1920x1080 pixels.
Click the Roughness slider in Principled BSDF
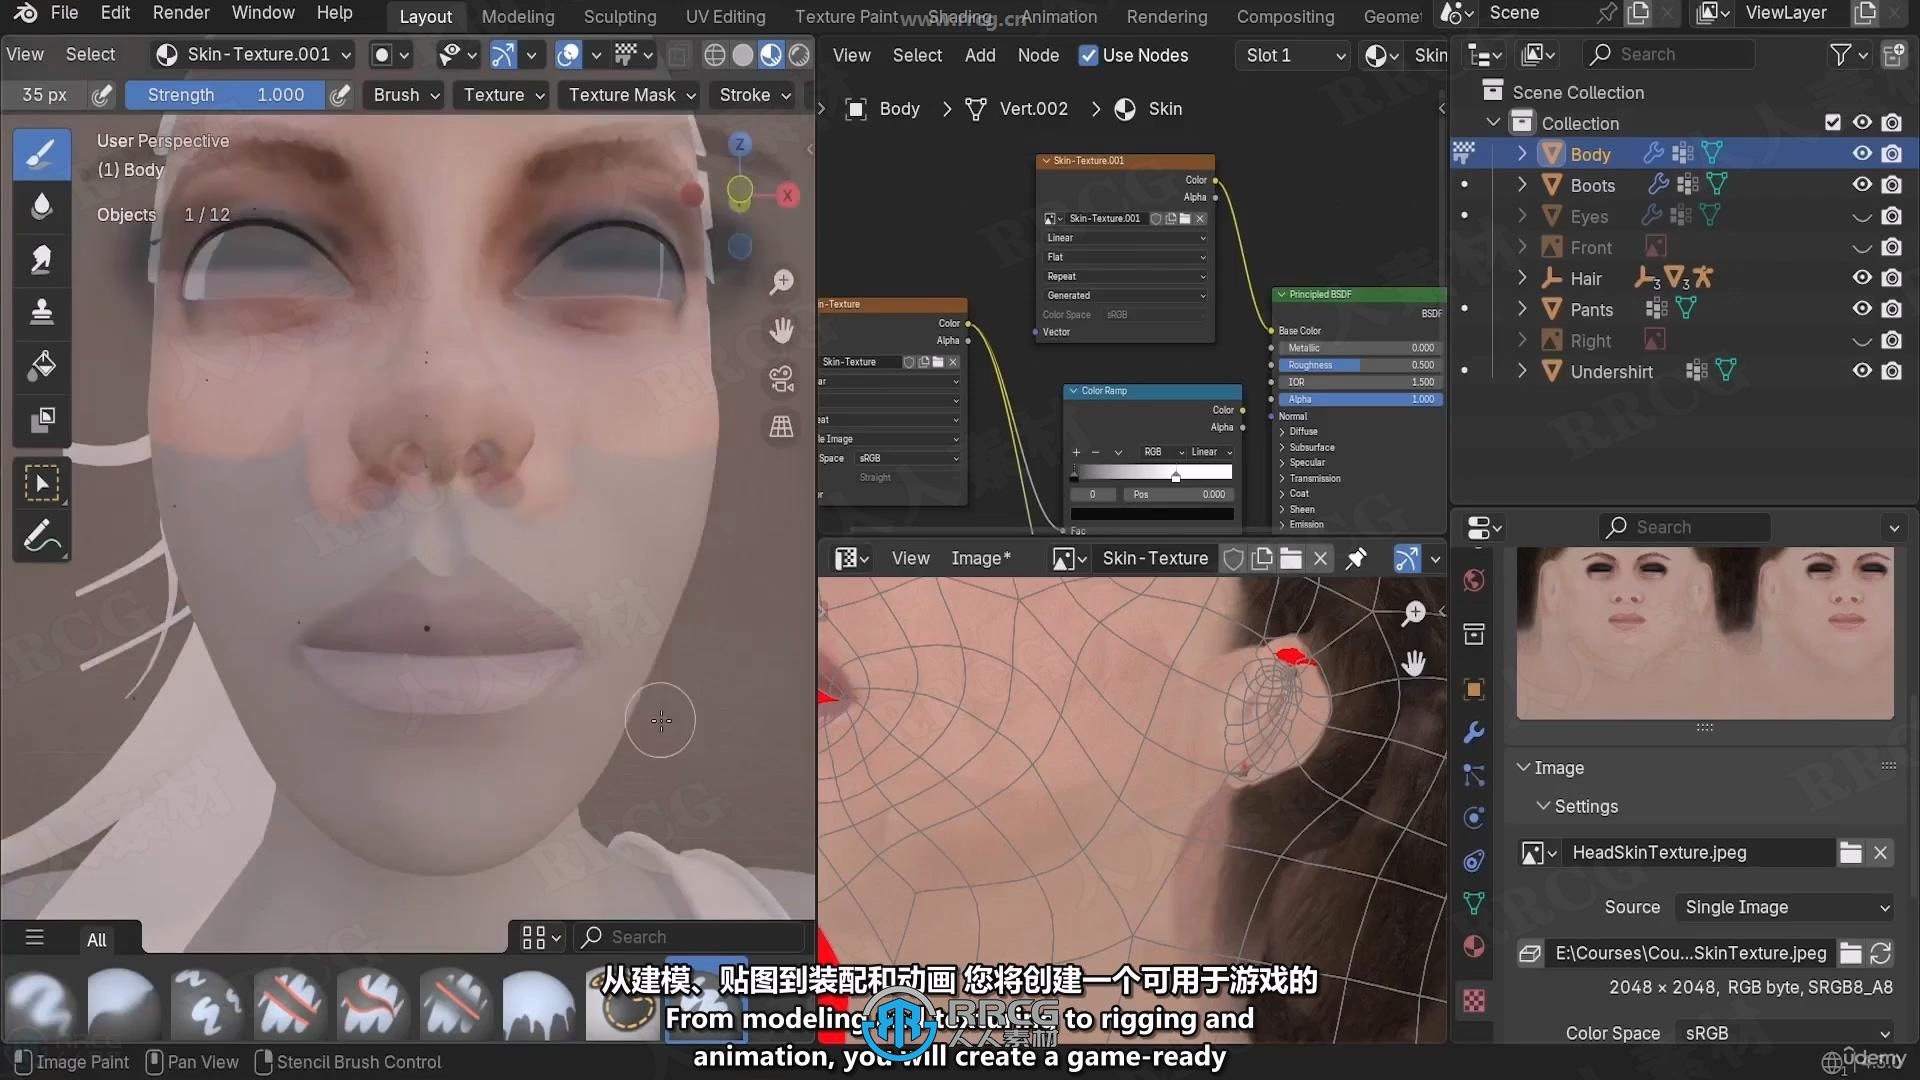click(1359, 365)
